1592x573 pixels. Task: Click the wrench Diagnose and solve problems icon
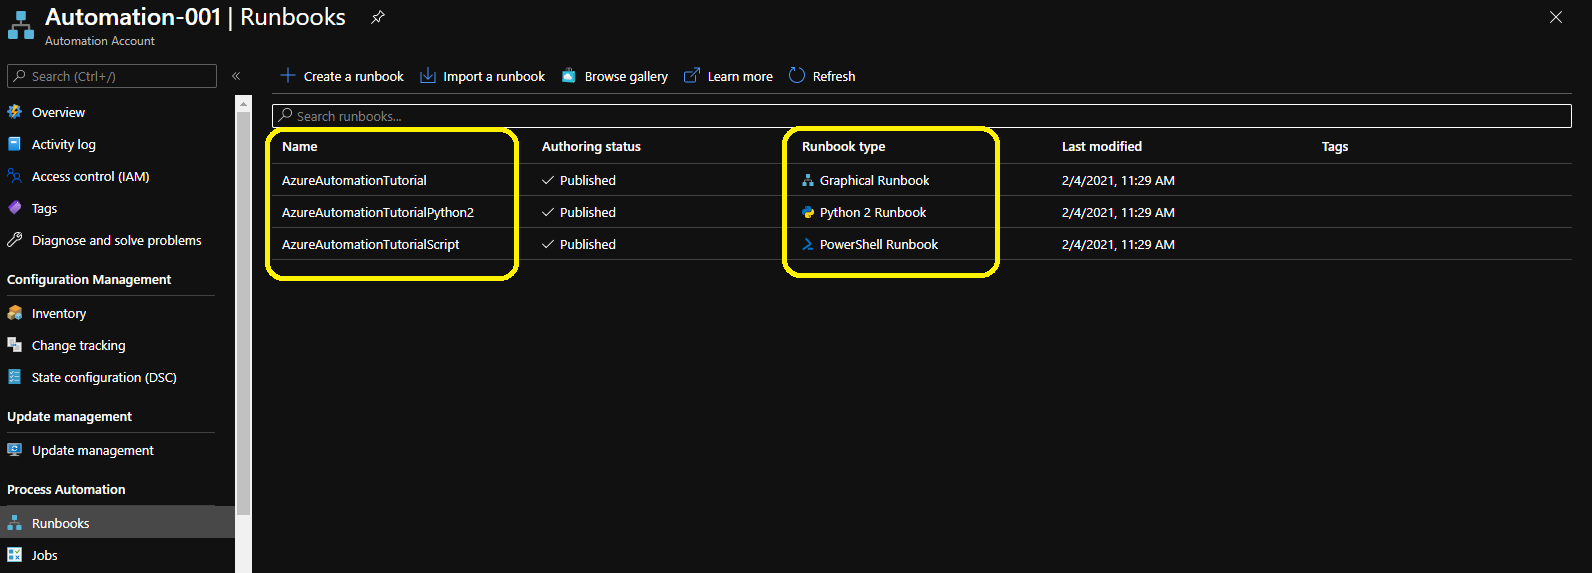[15, 240]
